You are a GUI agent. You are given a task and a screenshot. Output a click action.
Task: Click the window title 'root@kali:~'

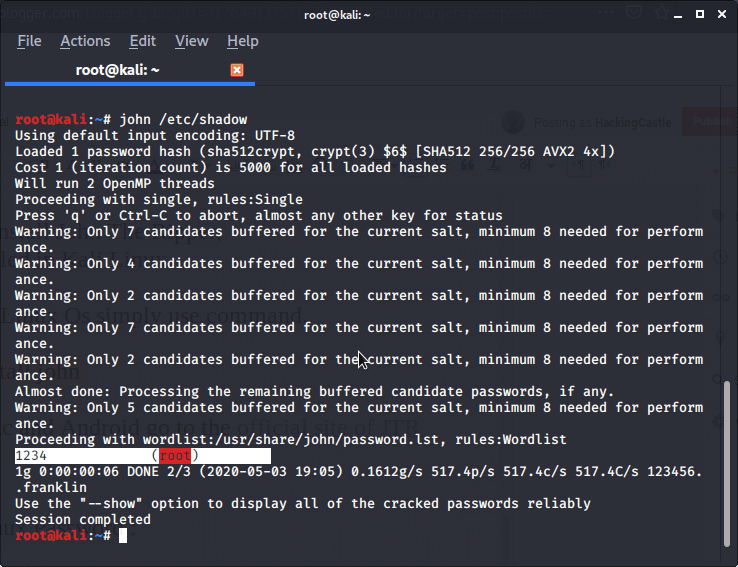click(337, 15)
